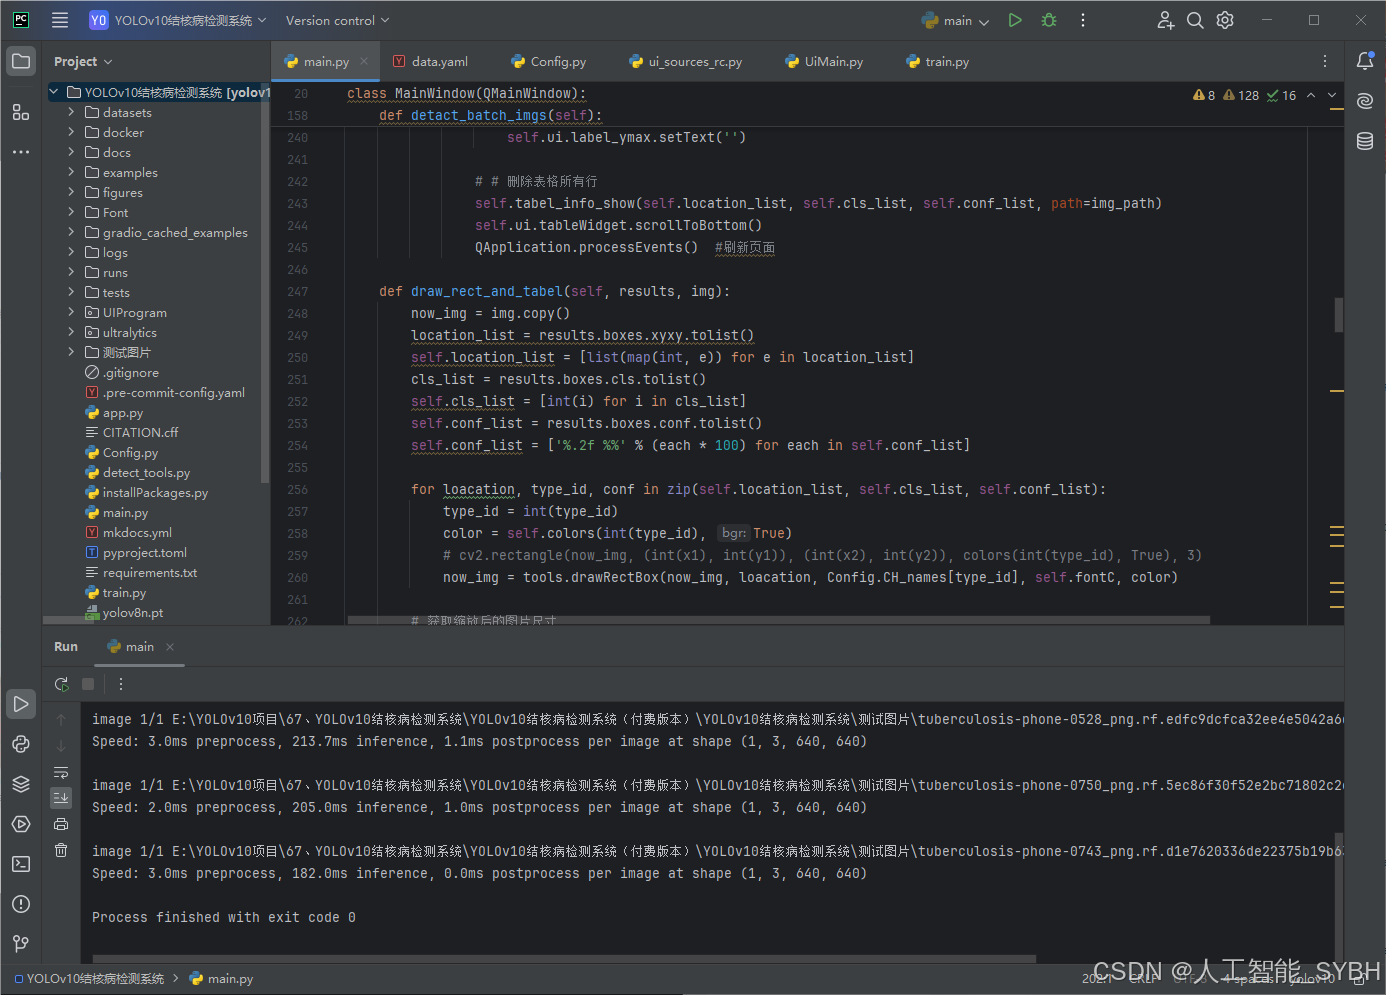
Task: Toggle soft-wrap in console output
Action: click(x=61, y=772)
